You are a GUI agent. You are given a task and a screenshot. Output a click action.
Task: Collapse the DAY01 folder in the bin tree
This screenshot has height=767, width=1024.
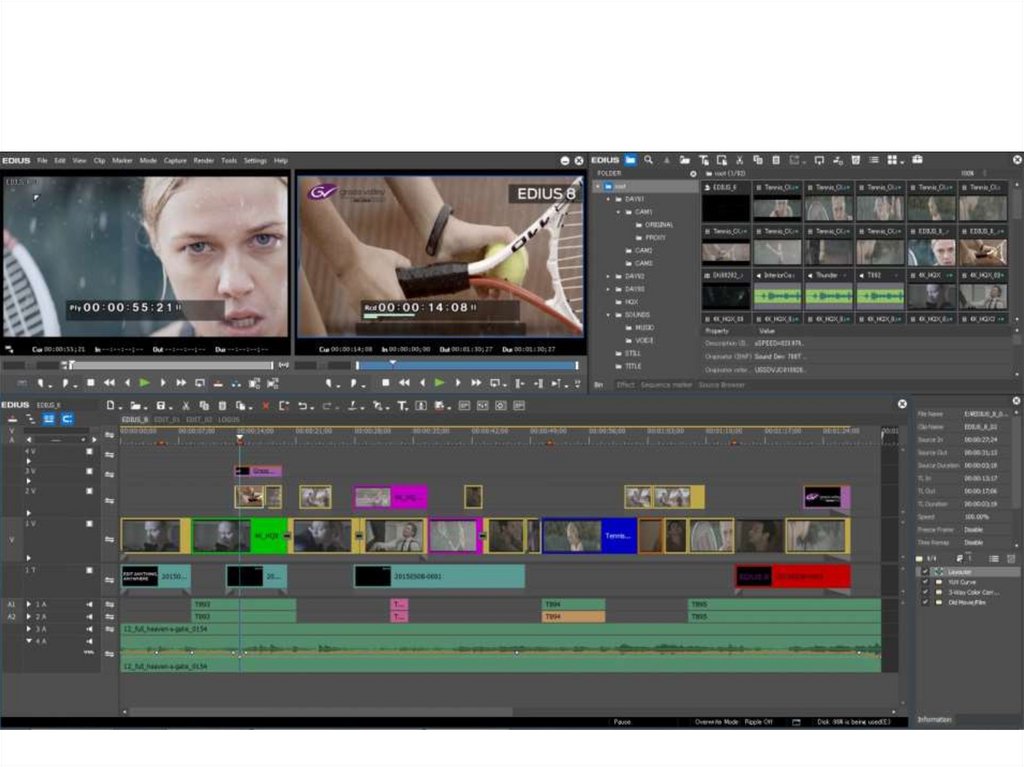pyautogui.click(x=609, y=199)
